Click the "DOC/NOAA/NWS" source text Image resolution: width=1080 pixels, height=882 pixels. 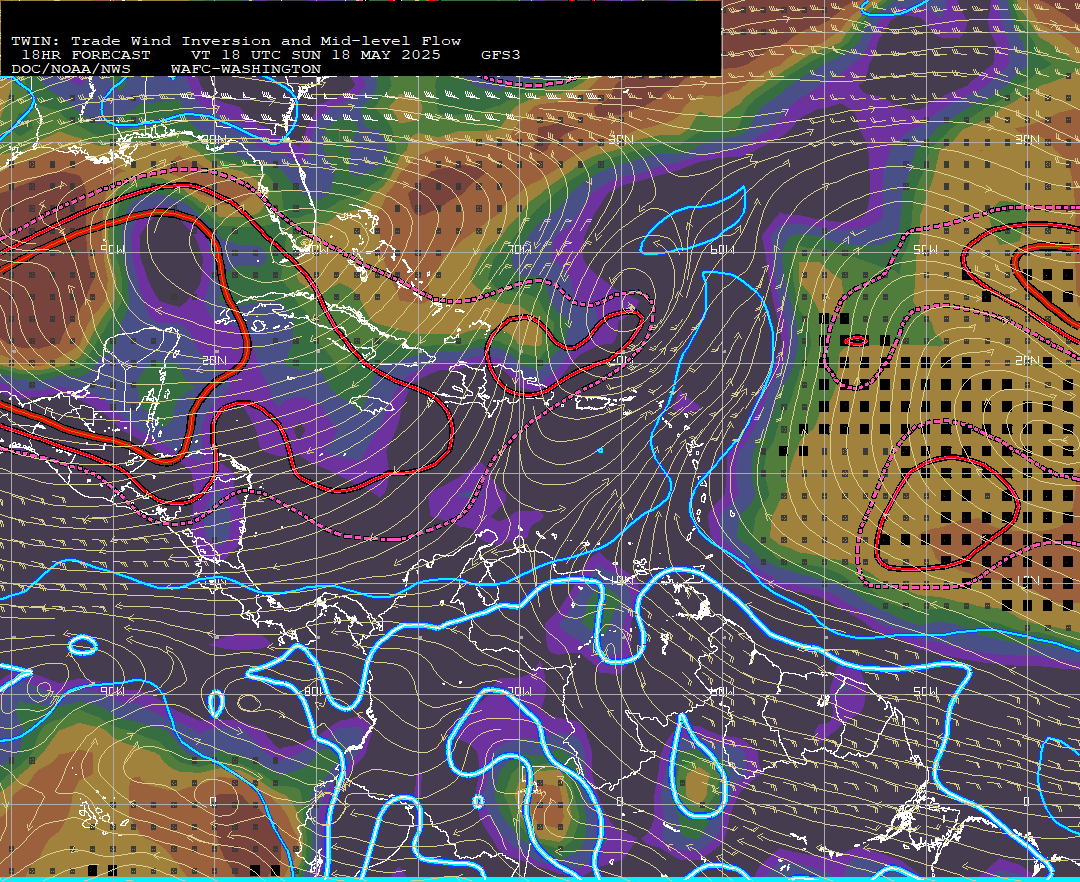71,70
